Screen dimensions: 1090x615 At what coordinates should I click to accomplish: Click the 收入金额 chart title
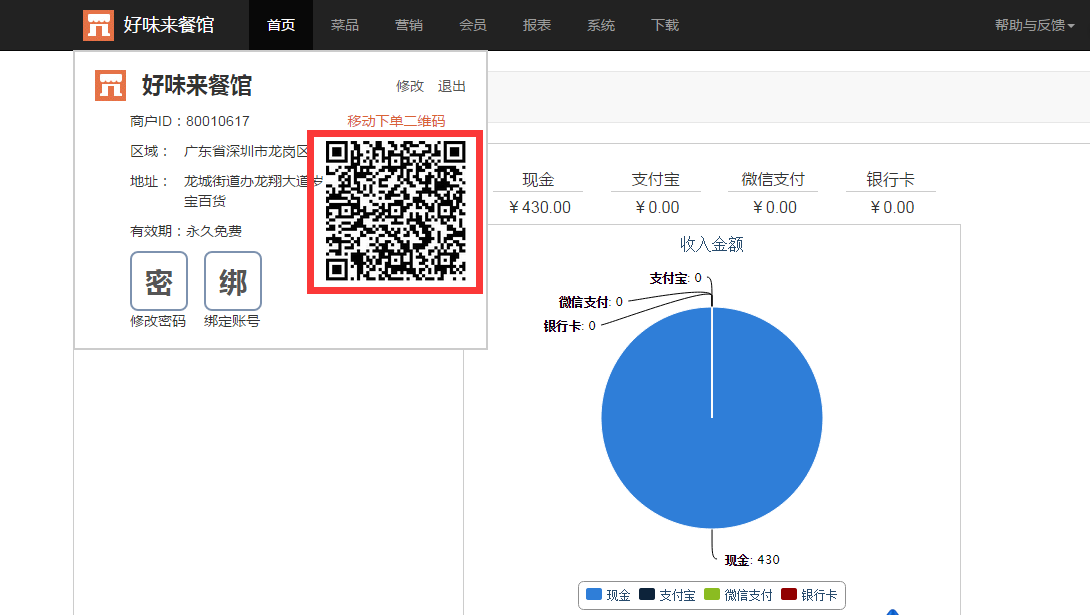pos(712,244)
